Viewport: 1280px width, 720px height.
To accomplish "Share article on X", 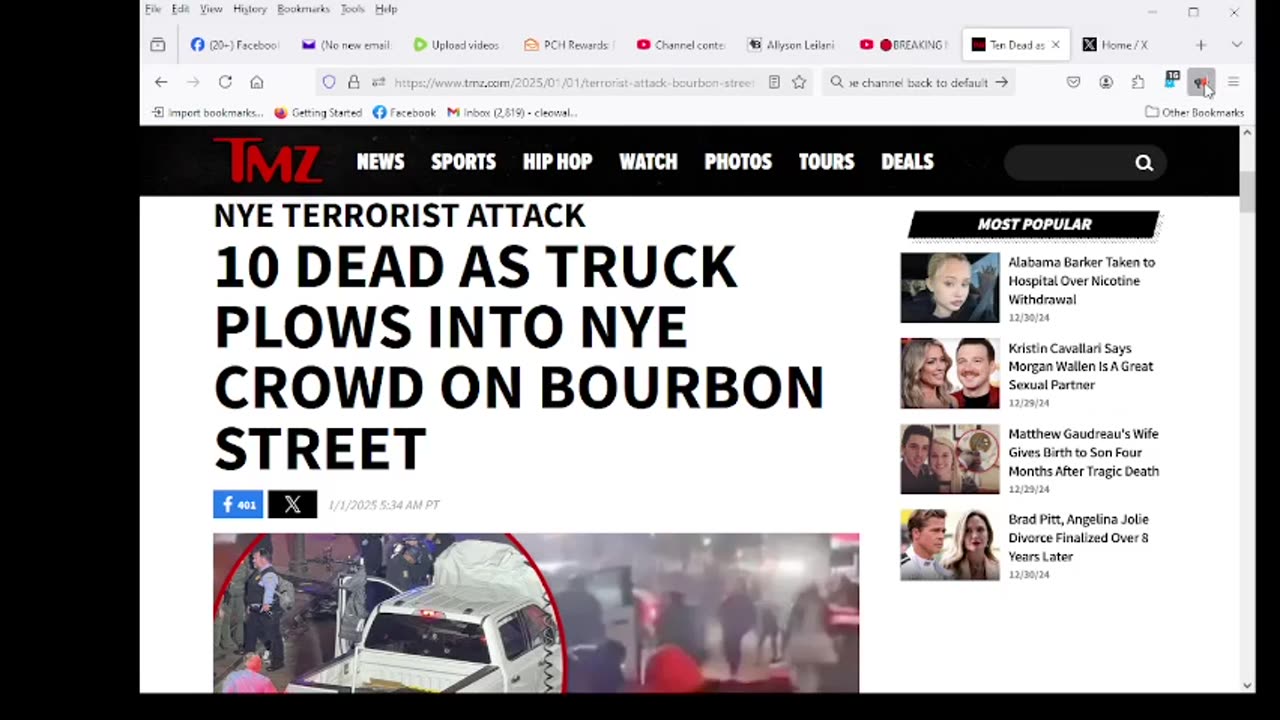I will [292, 504].
